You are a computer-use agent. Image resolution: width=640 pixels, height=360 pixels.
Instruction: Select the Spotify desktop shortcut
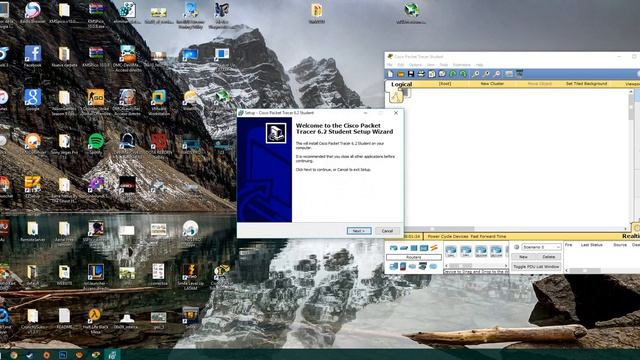96,144
